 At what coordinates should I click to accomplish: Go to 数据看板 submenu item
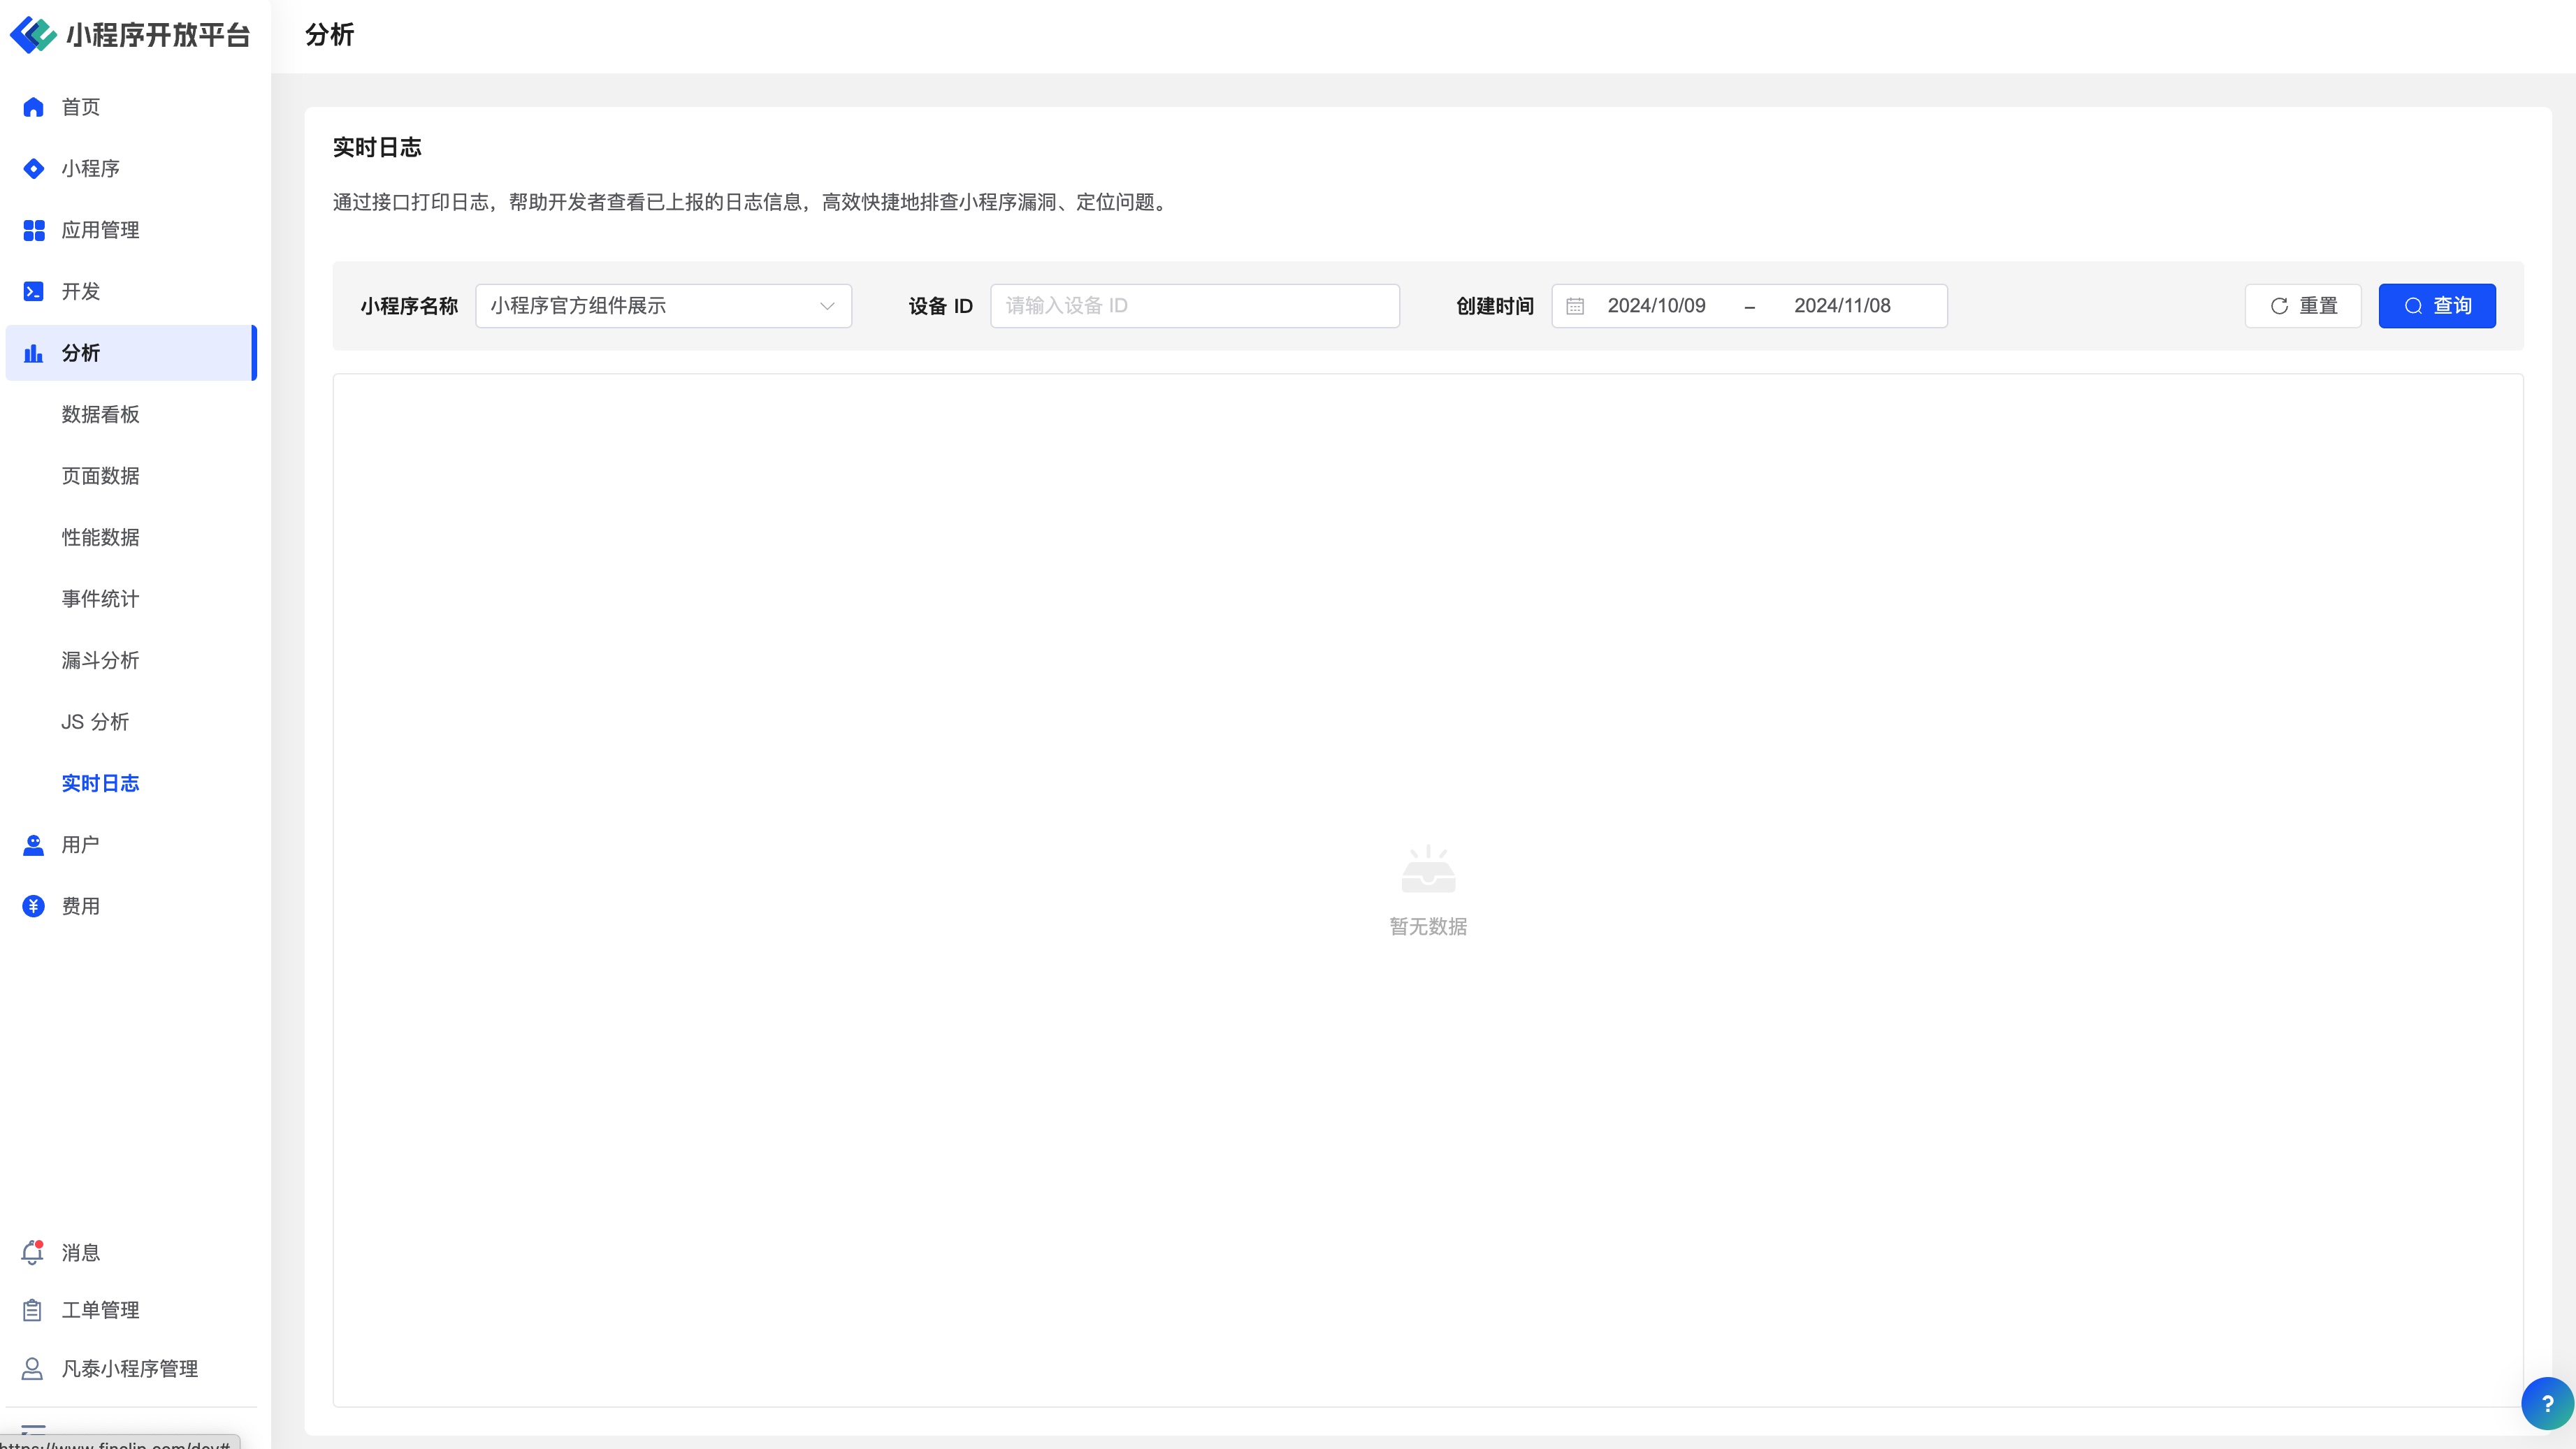tap(100, 414)
